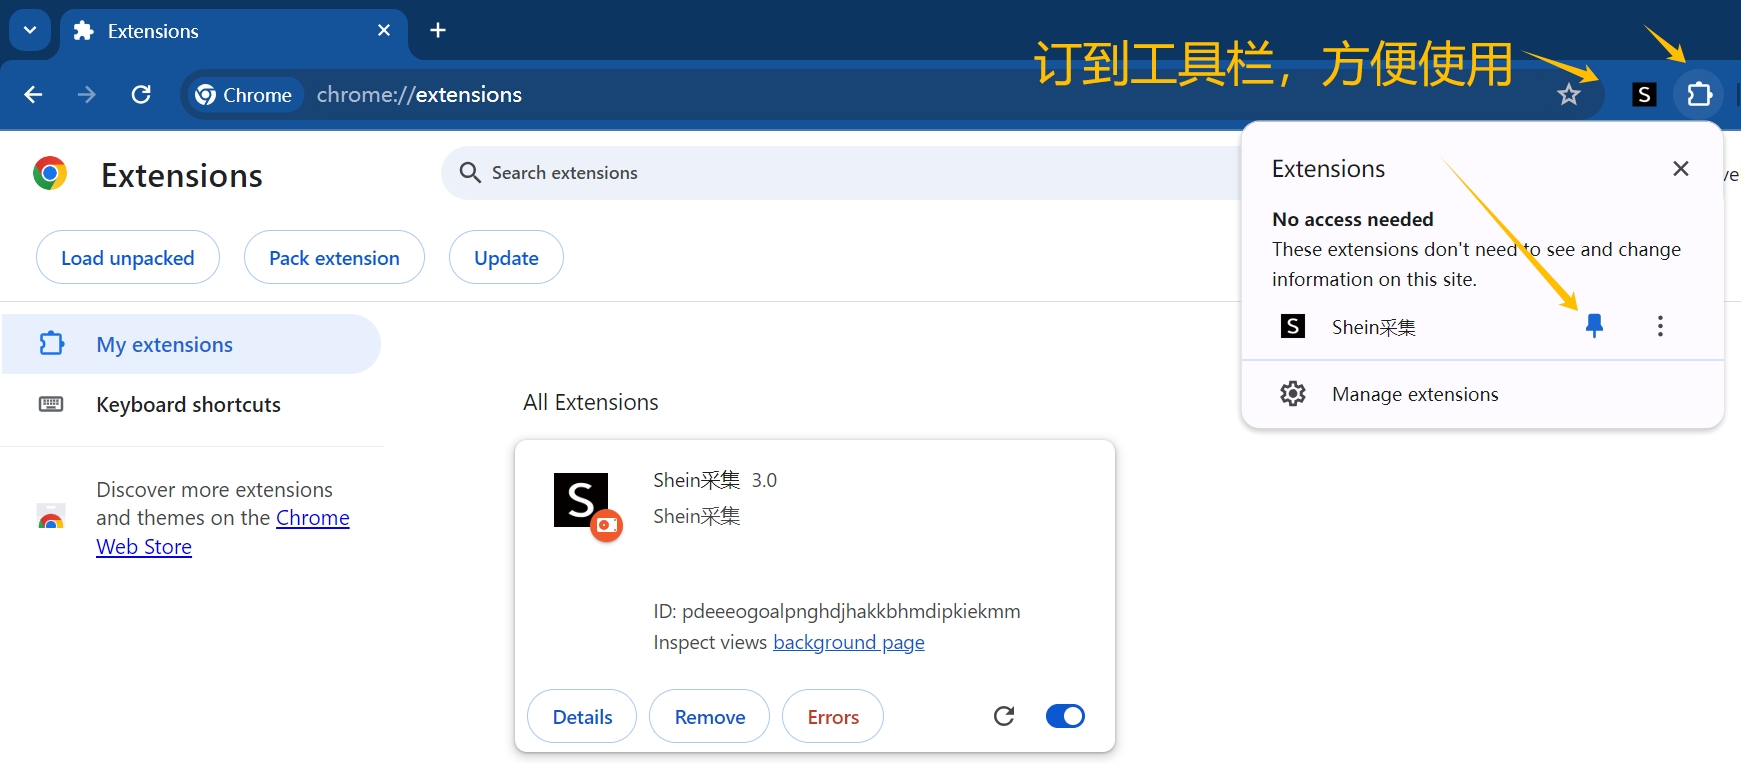1741x763 pixels.
Task: Click the Search extensions field
Action: click(x=840, y=173)
